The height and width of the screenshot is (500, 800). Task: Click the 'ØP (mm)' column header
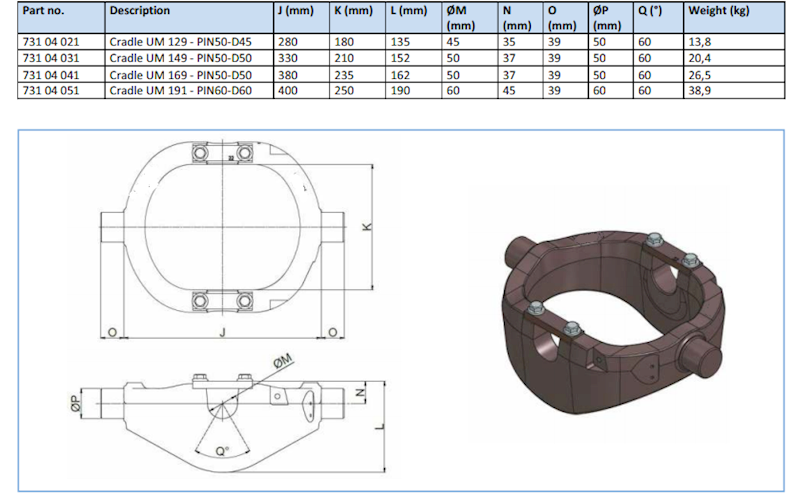(611, 18)
